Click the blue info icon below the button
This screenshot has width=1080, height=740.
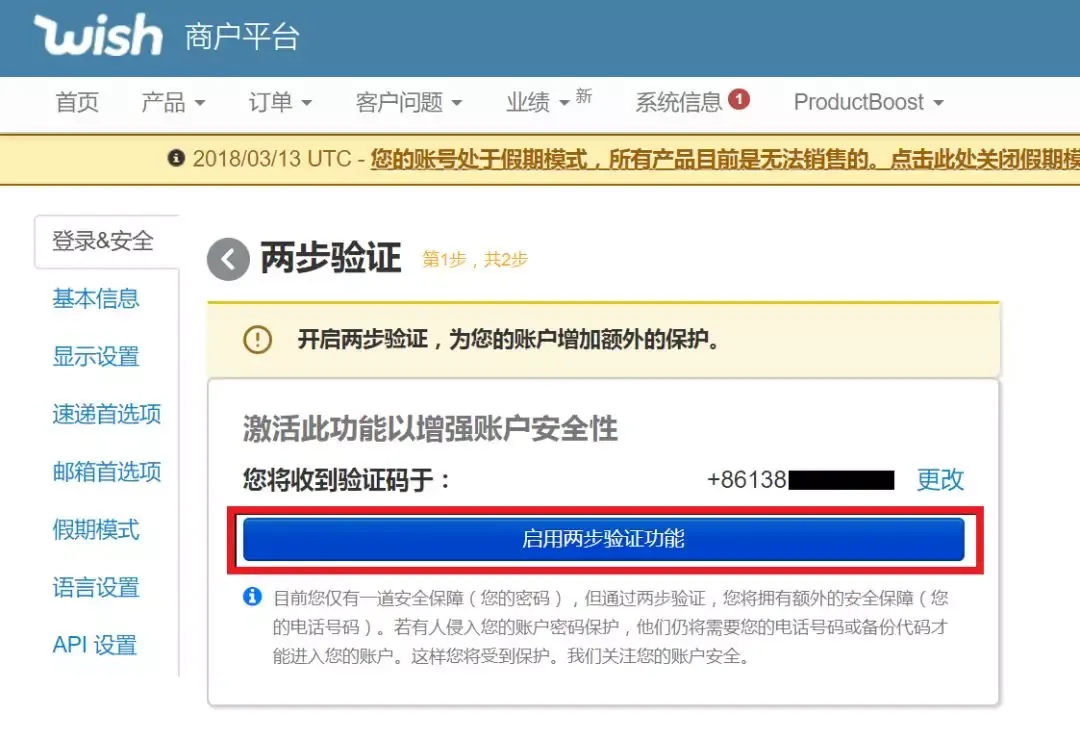pyautogui.click(x=252, y=596)
